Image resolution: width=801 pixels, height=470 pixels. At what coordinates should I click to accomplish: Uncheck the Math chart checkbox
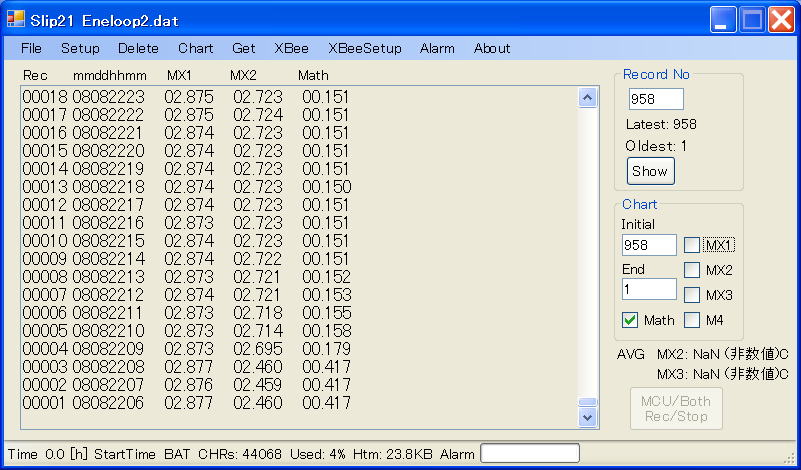[630, 320]
